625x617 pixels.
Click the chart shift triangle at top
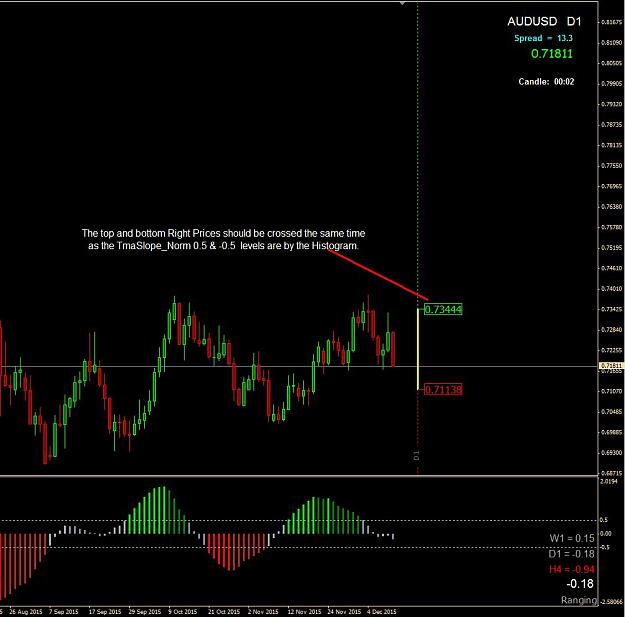coord(403,3)
